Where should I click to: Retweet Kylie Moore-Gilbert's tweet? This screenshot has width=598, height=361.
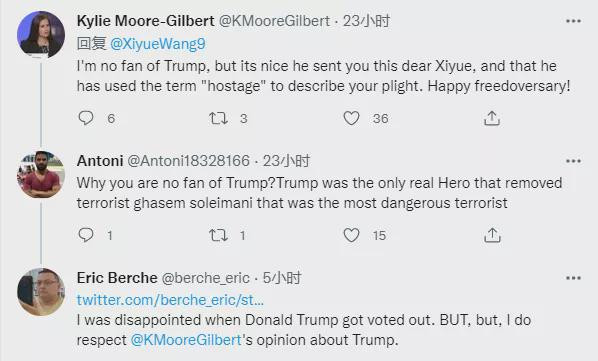218,118
